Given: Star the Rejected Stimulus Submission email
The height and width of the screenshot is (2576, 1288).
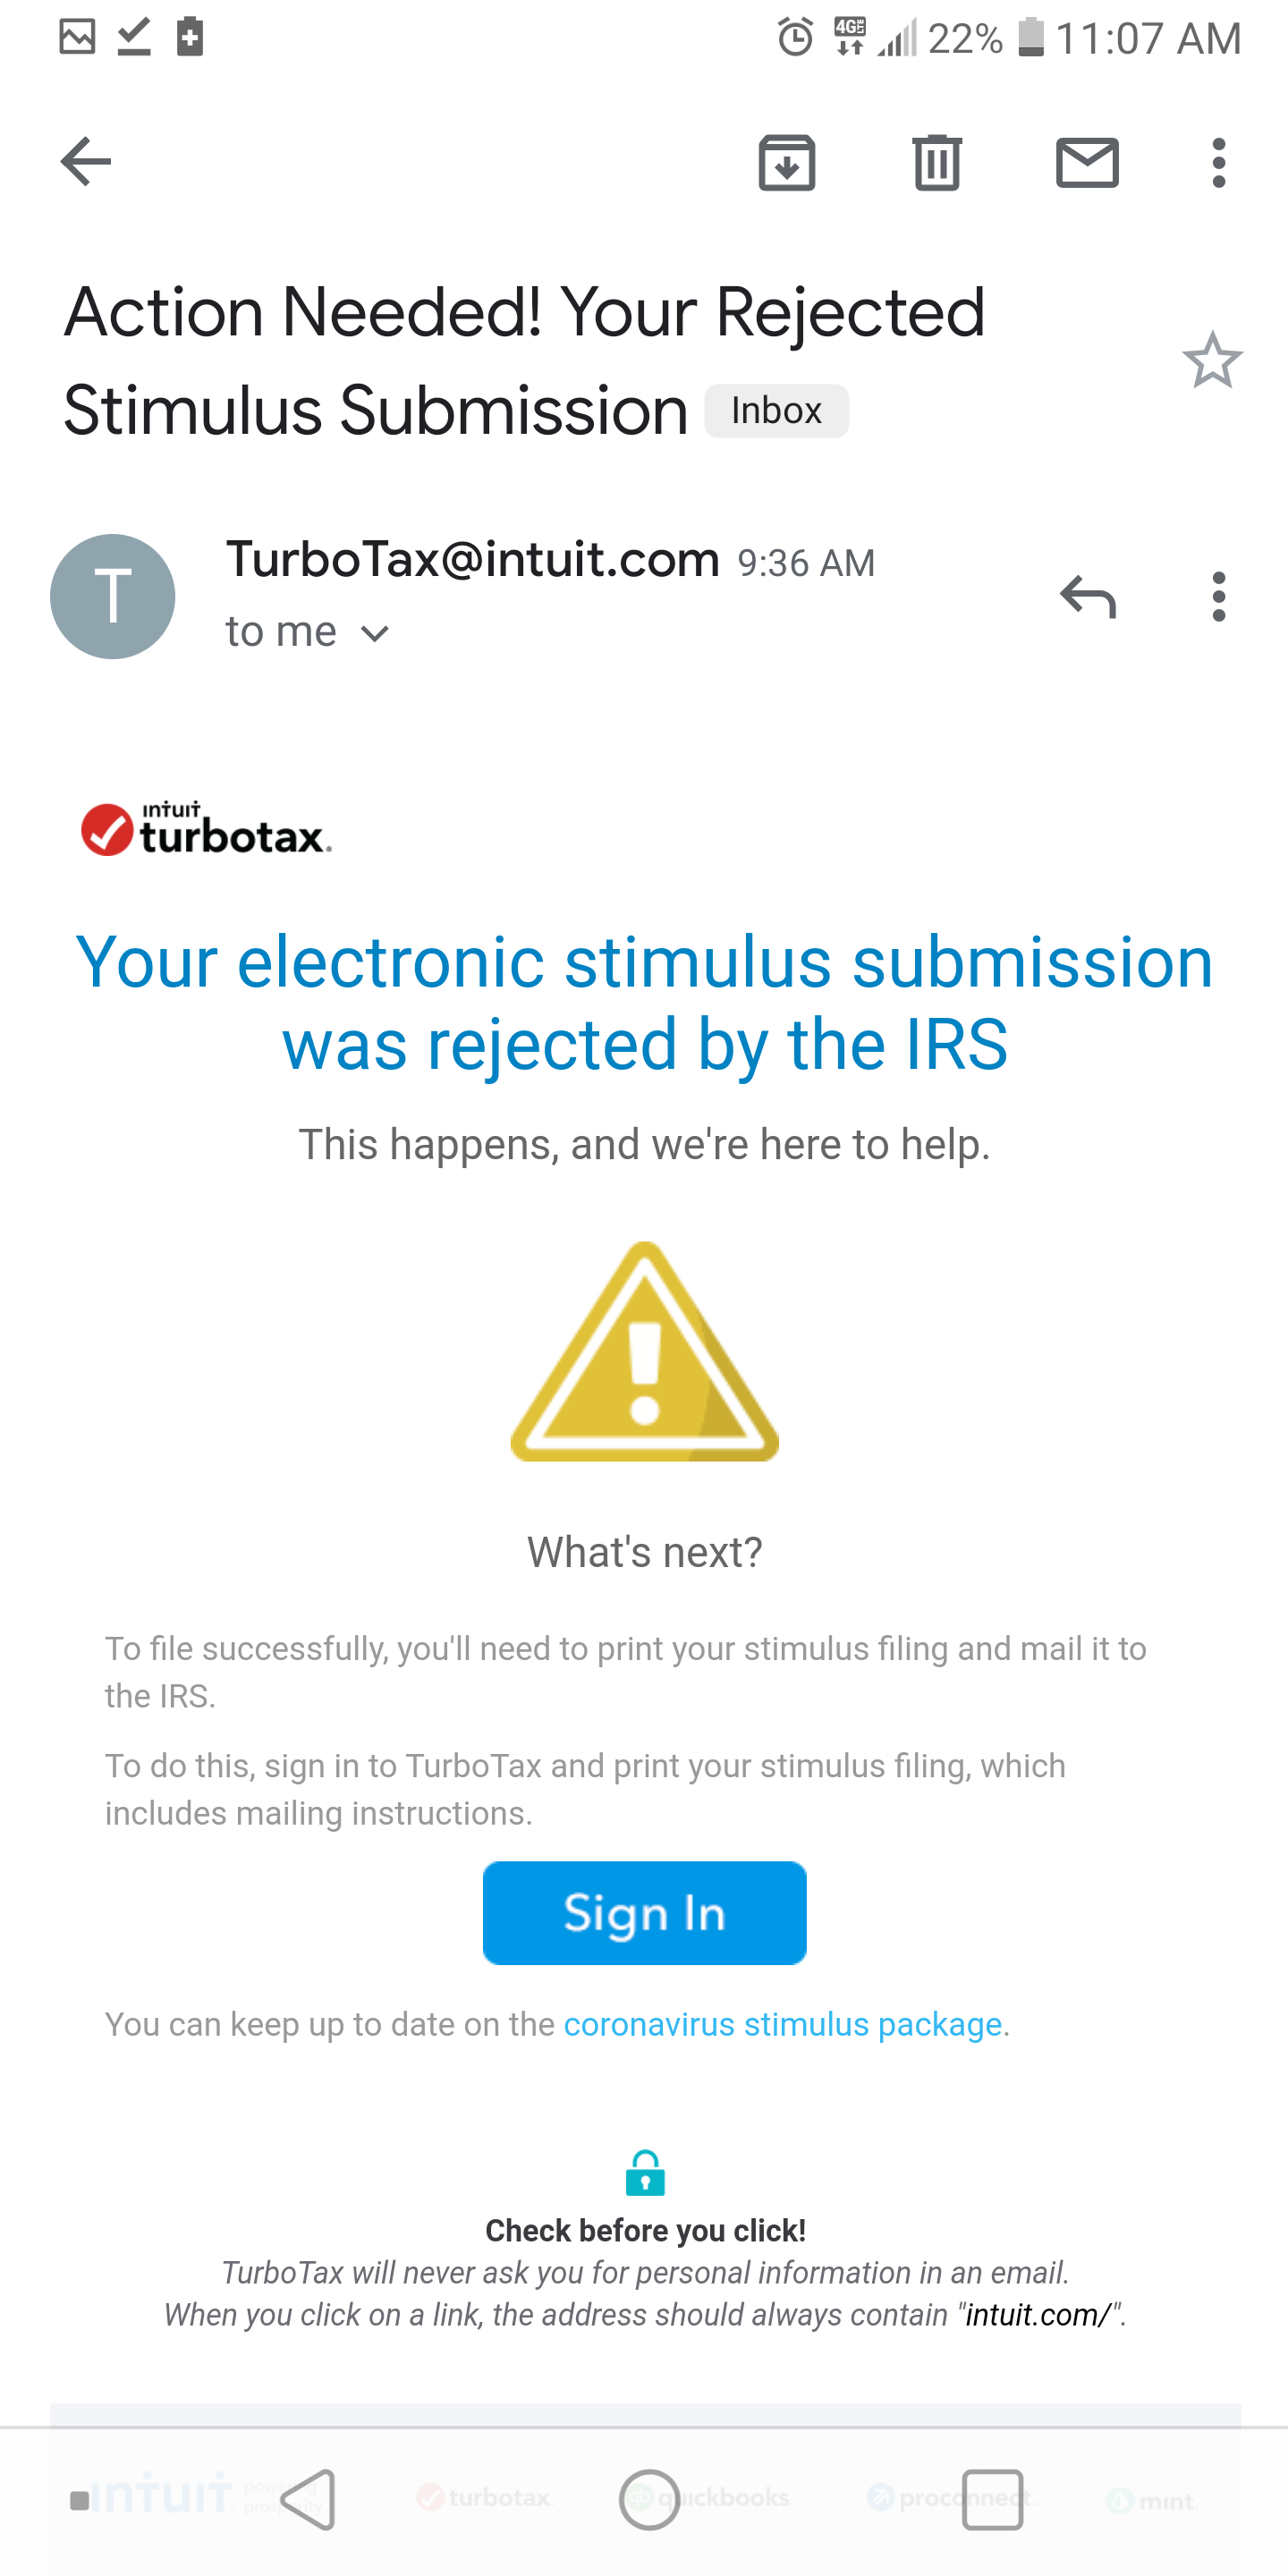Looking at the screenshot, I should coord(1212,360).
